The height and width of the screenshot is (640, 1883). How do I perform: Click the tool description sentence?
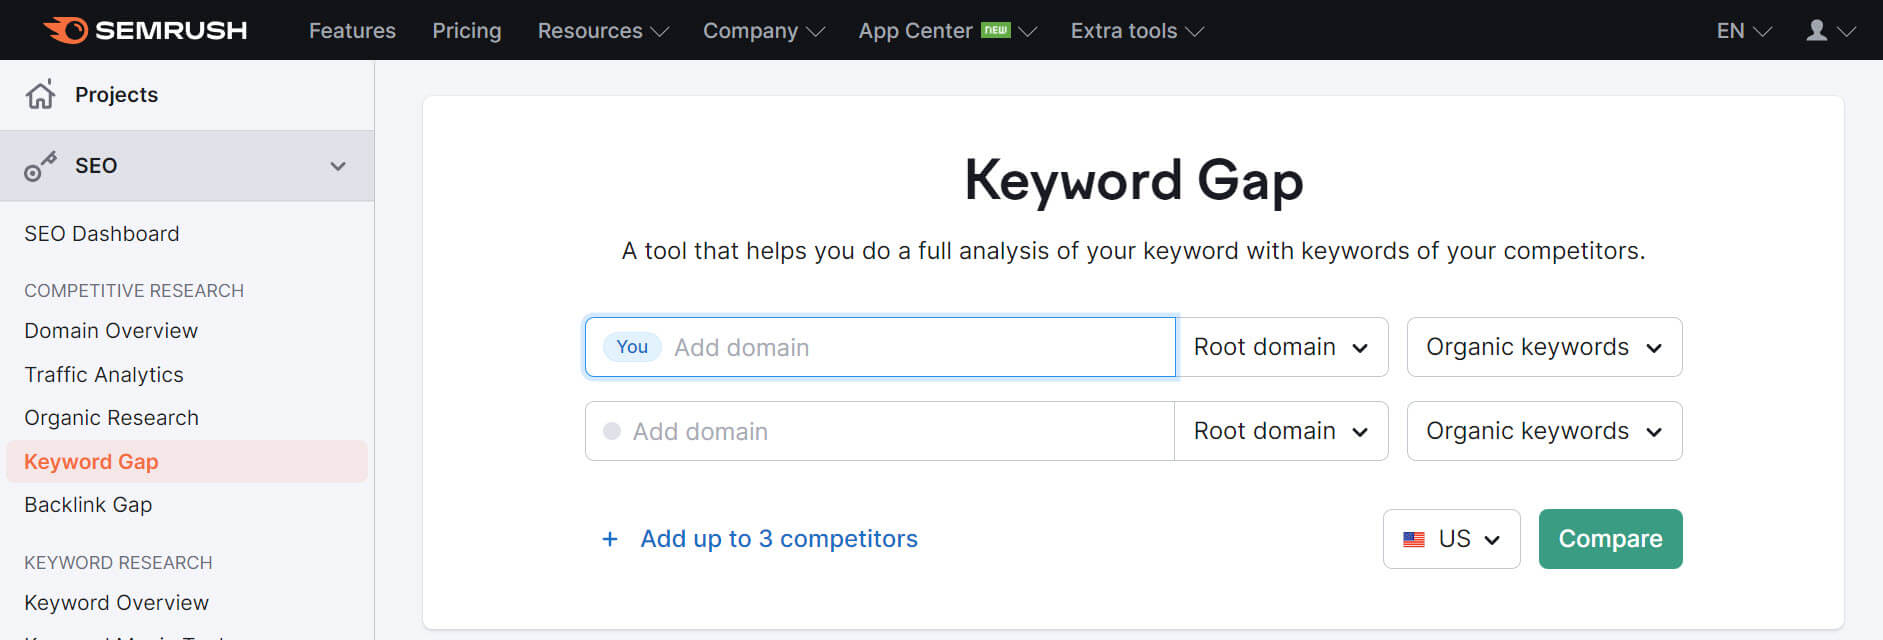point(1133,251)
